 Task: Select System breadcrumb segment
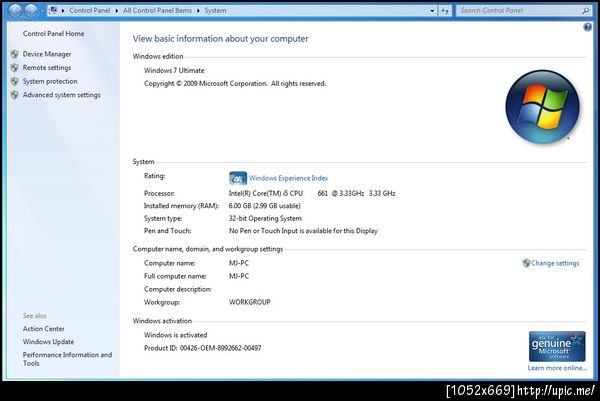(215, 11)
